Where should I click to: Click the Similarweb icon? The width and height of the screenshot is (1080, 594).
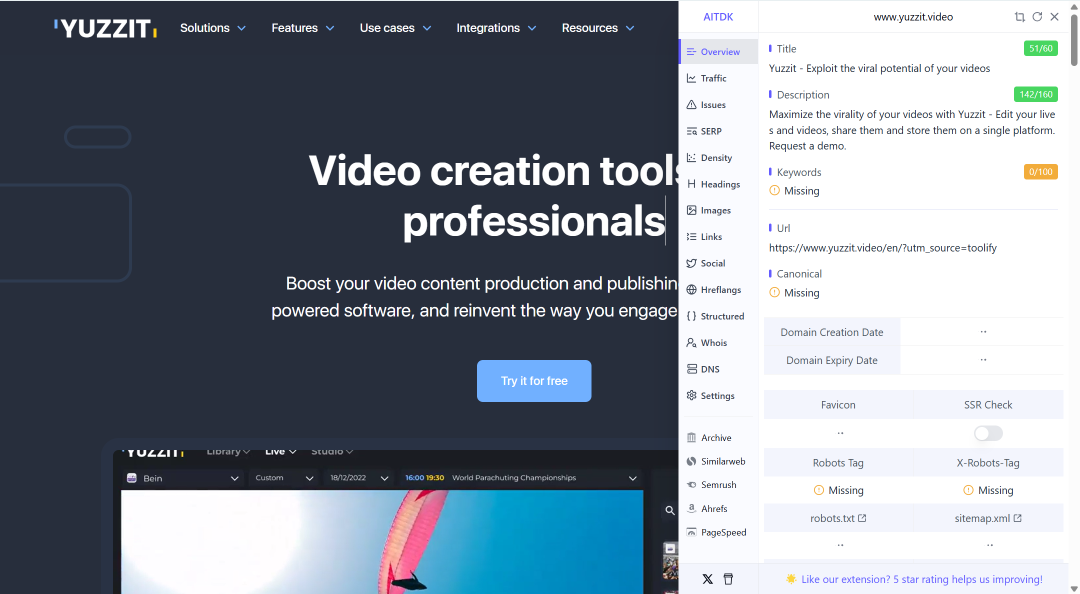pos(692,461)
